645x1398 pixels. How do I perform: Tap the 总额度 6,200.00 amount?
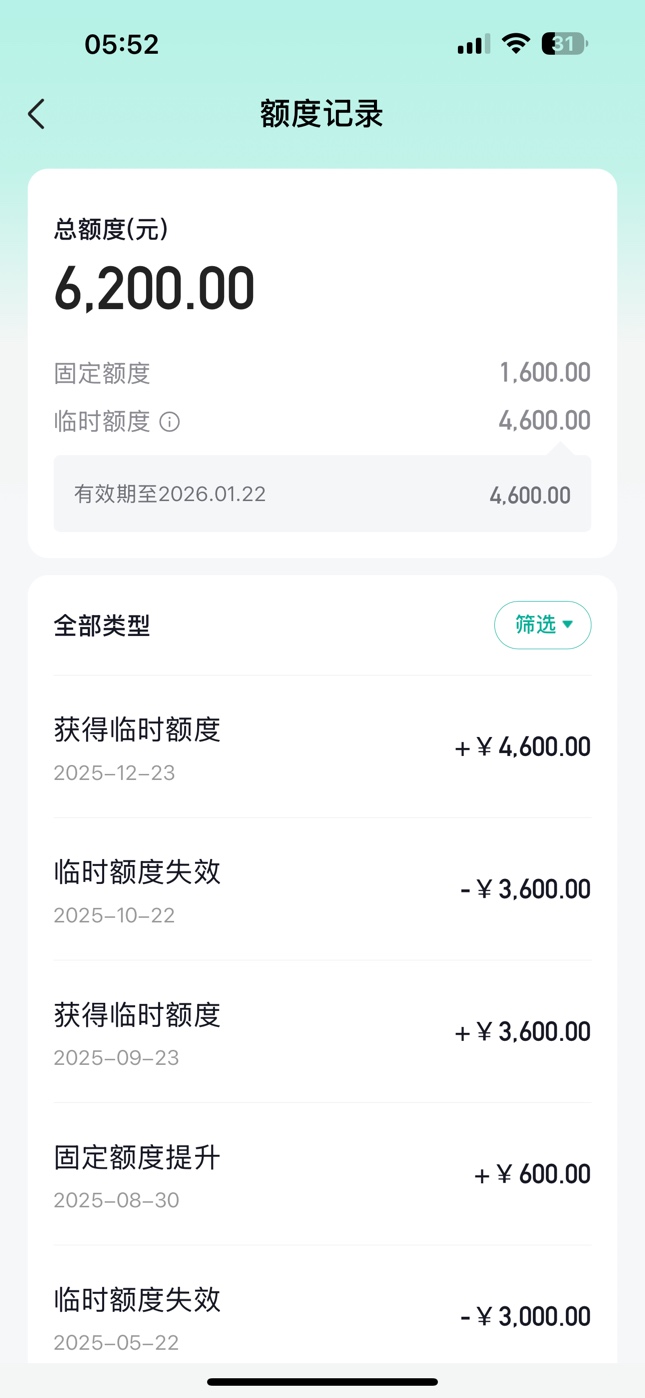pos(155,289)
